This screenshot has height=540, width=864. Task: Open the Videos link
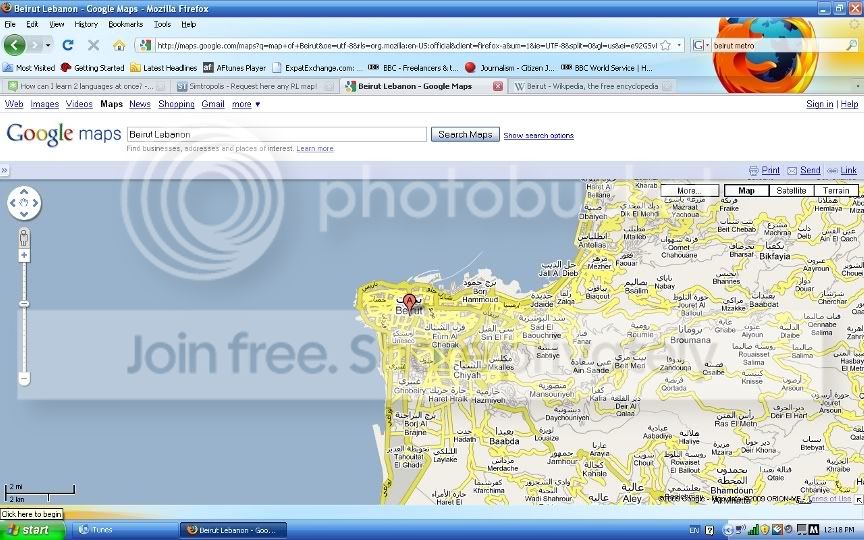(79, 104)
